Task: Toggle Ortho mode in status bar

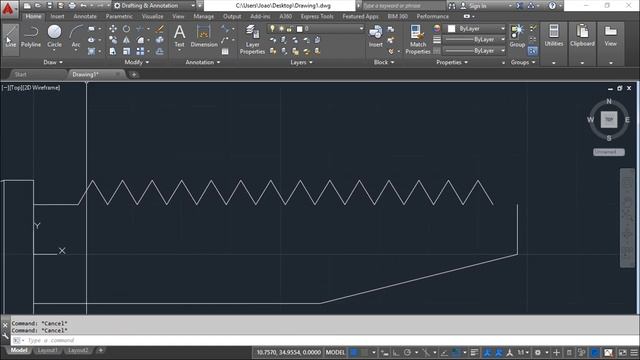Action: click(396, 352)
